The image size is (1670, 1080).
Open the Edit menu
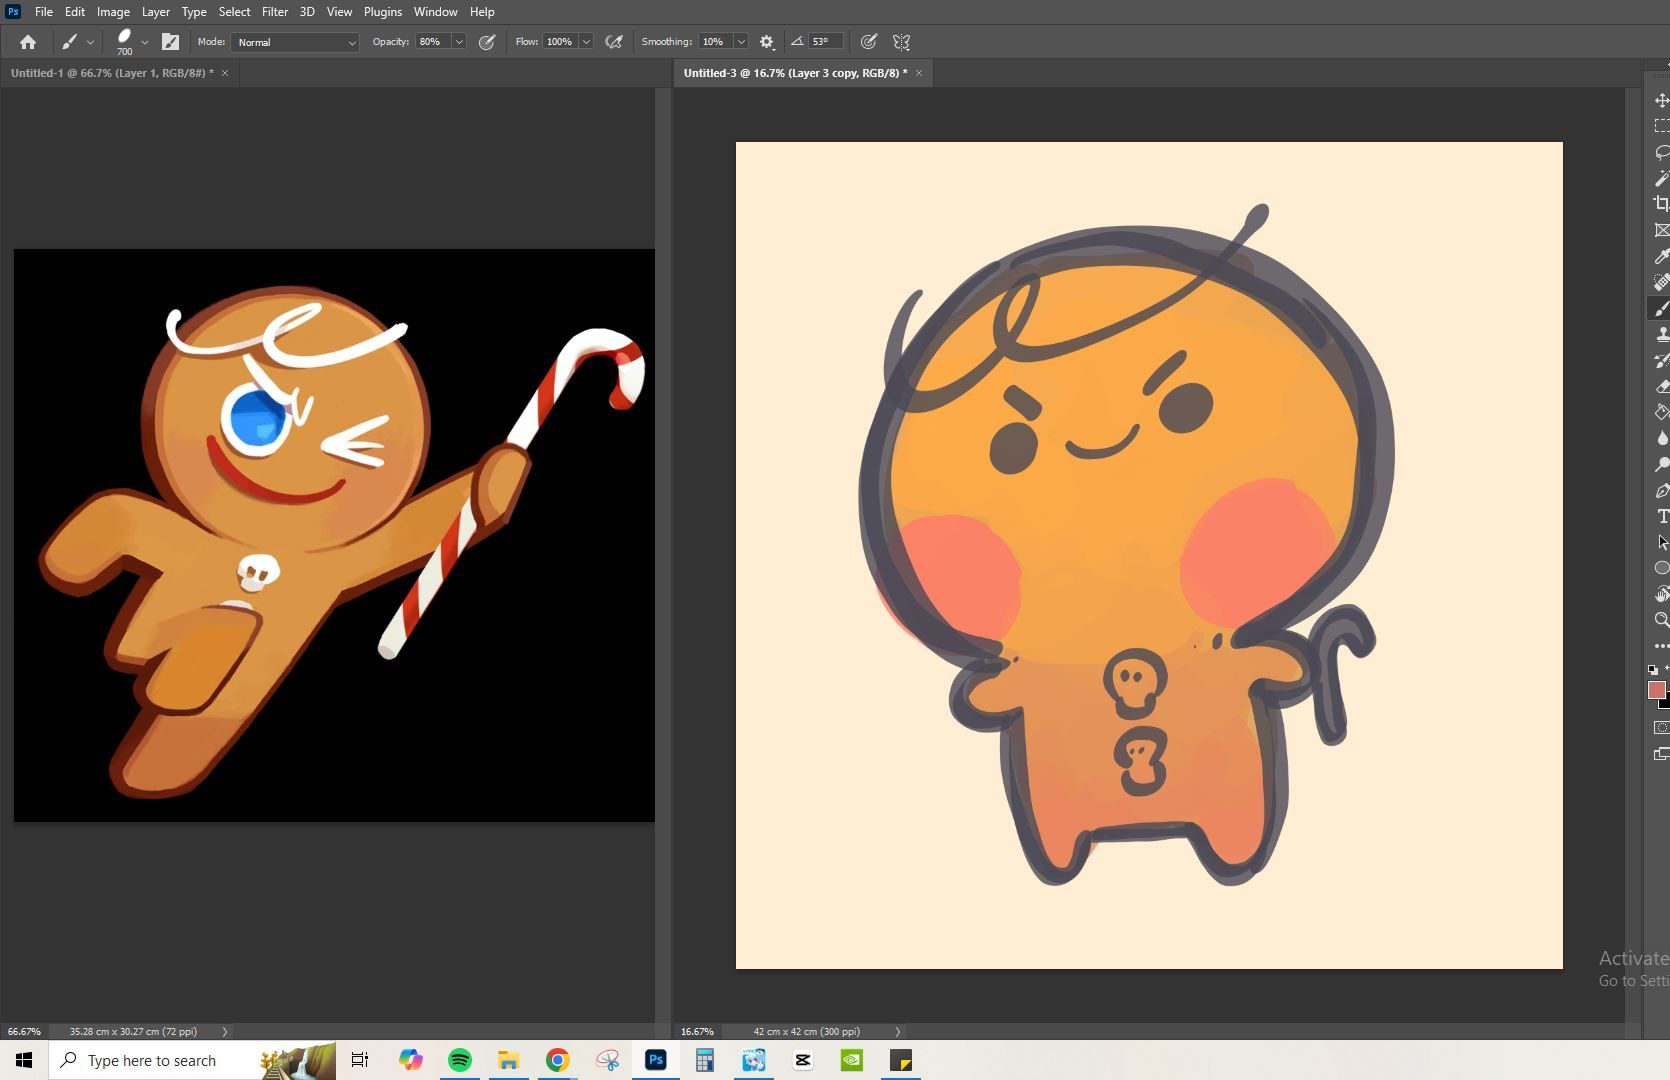pyautogui.click(x=75, y=12)
